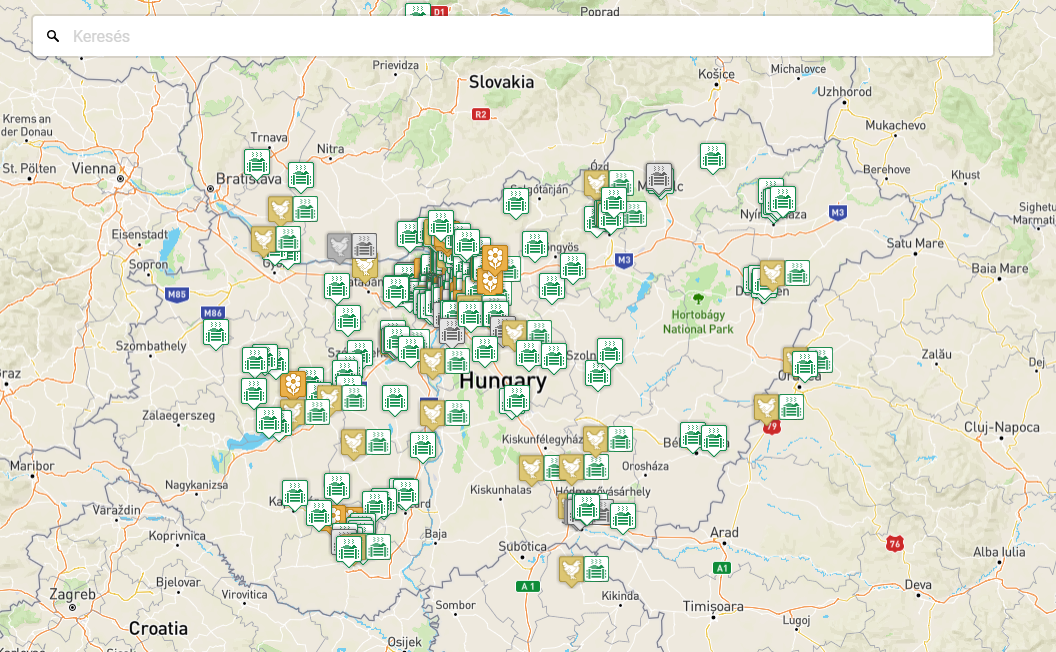This screenshot has width=1056, height=652.
Task: Open the gold chicken marker near Ózd
Action: (x=596, y=183)
